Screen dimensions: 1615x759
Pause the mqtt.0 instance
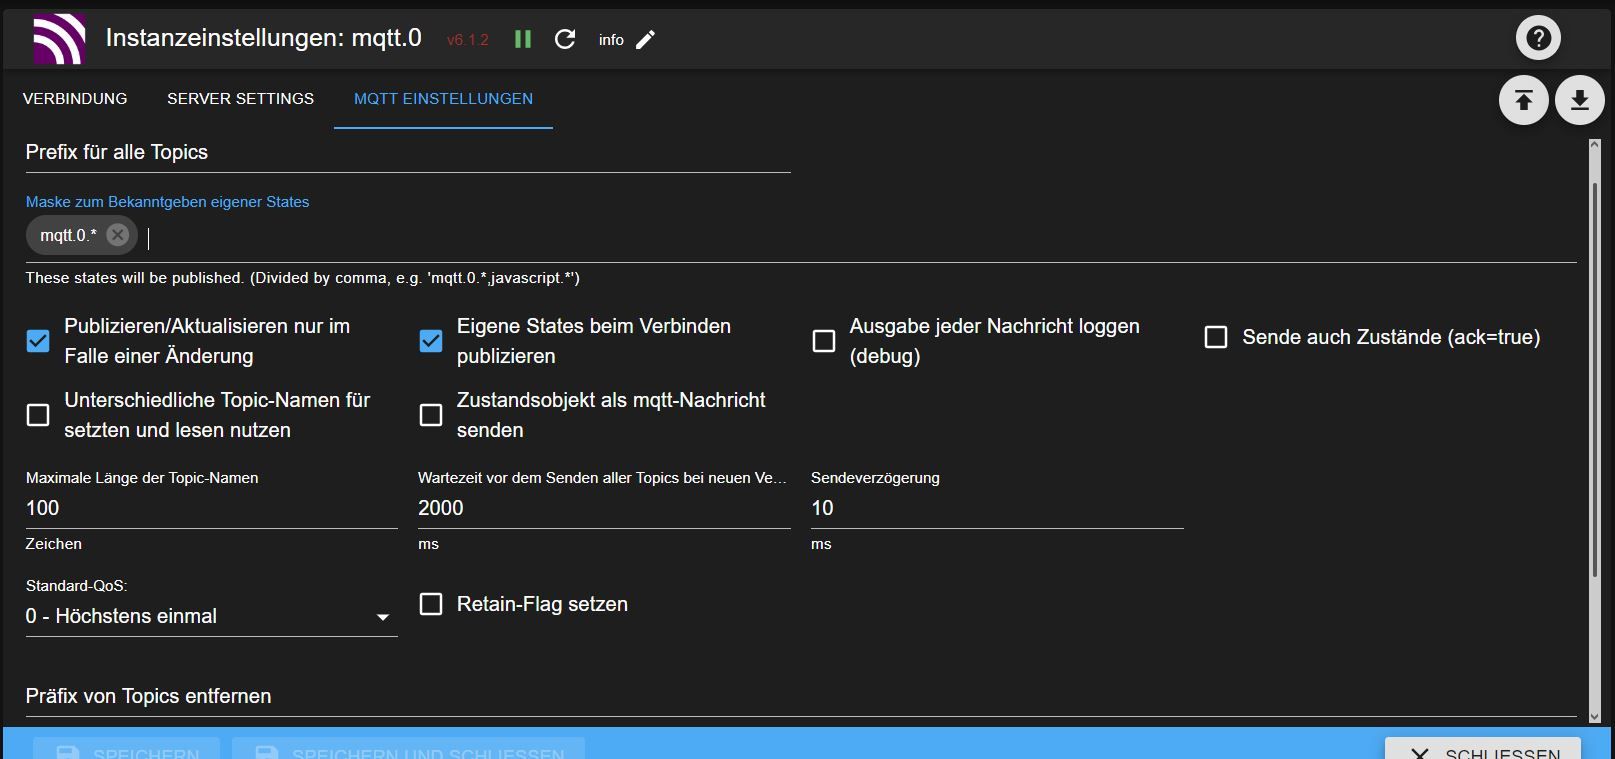tap(523, 39)
